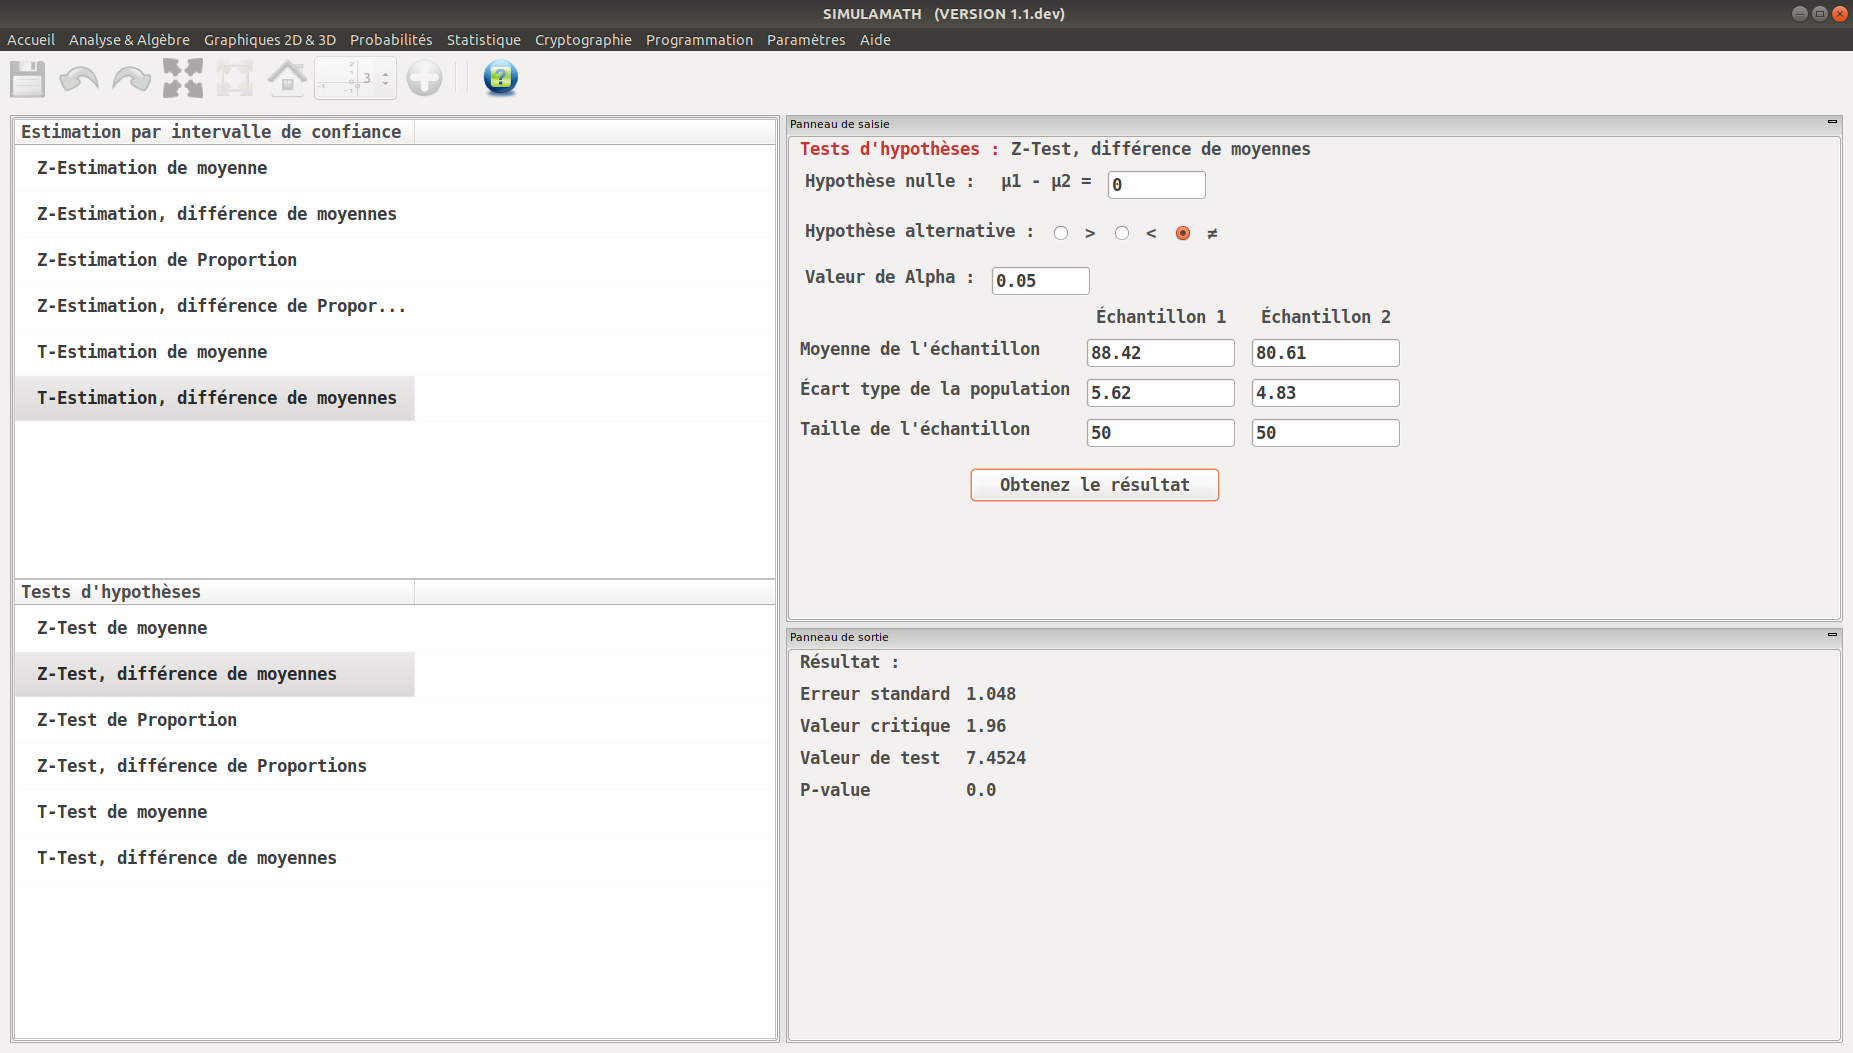
Task: Select Z-Estimation, différence de moyennes
Action: (x=215, y=214)
